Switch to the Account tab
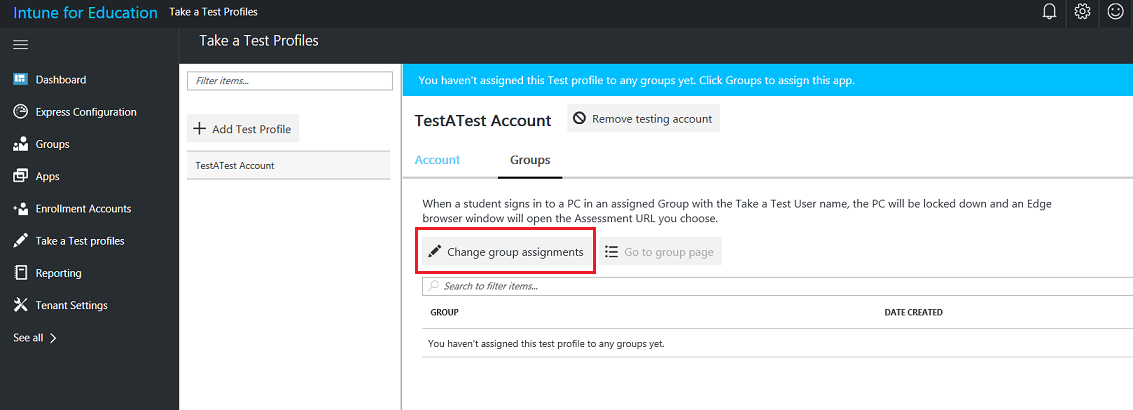 [437, 160]
